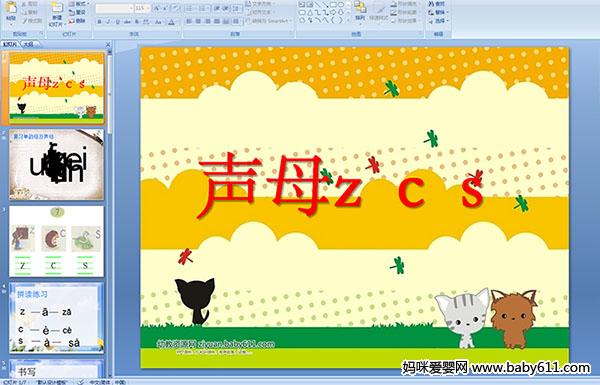This screenshot has width=600, height=385.
Task: Click the slide title 声母z c s
Action: (x=341, y=185)
